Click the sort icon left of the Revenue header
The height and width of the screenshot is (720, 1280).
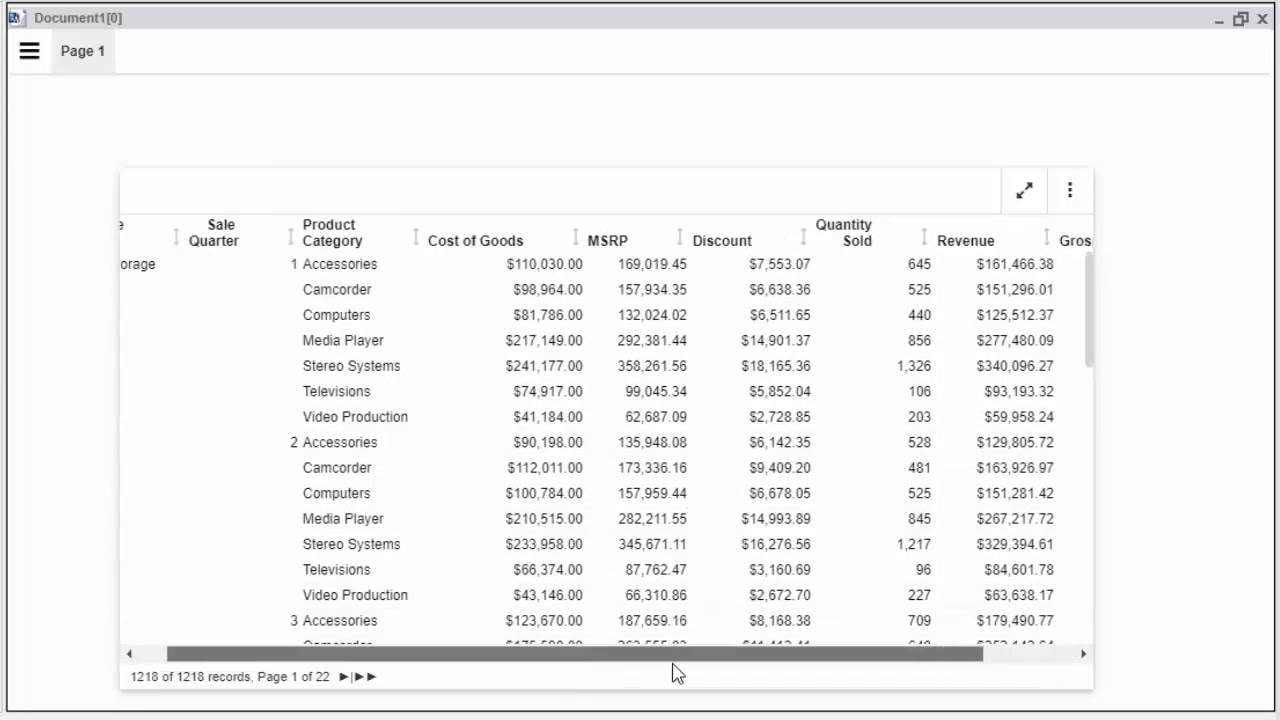924,237
